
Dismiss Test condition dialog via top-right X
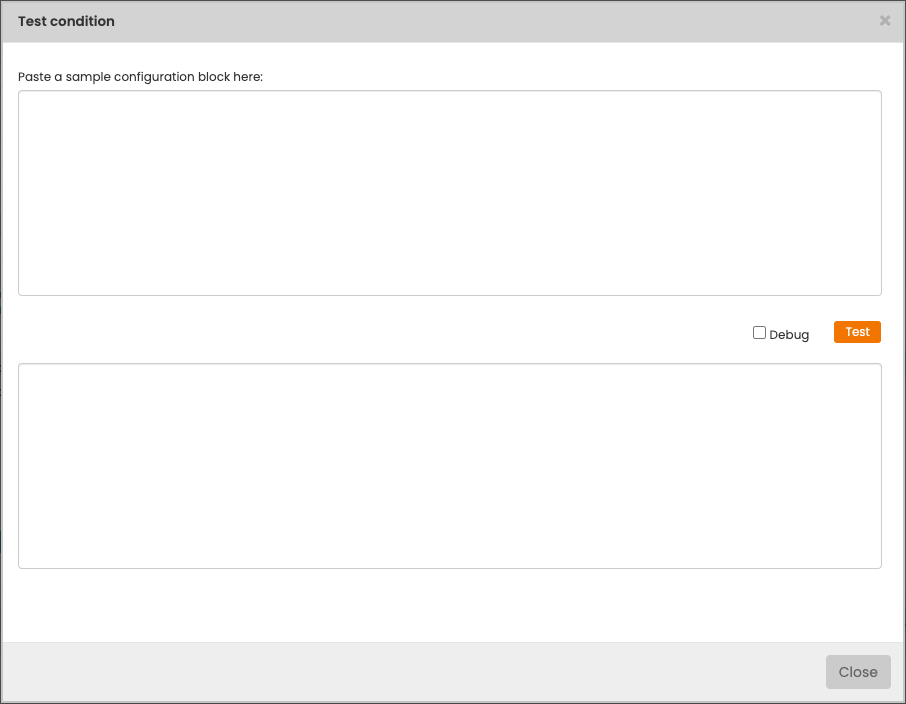click(884, 21)
